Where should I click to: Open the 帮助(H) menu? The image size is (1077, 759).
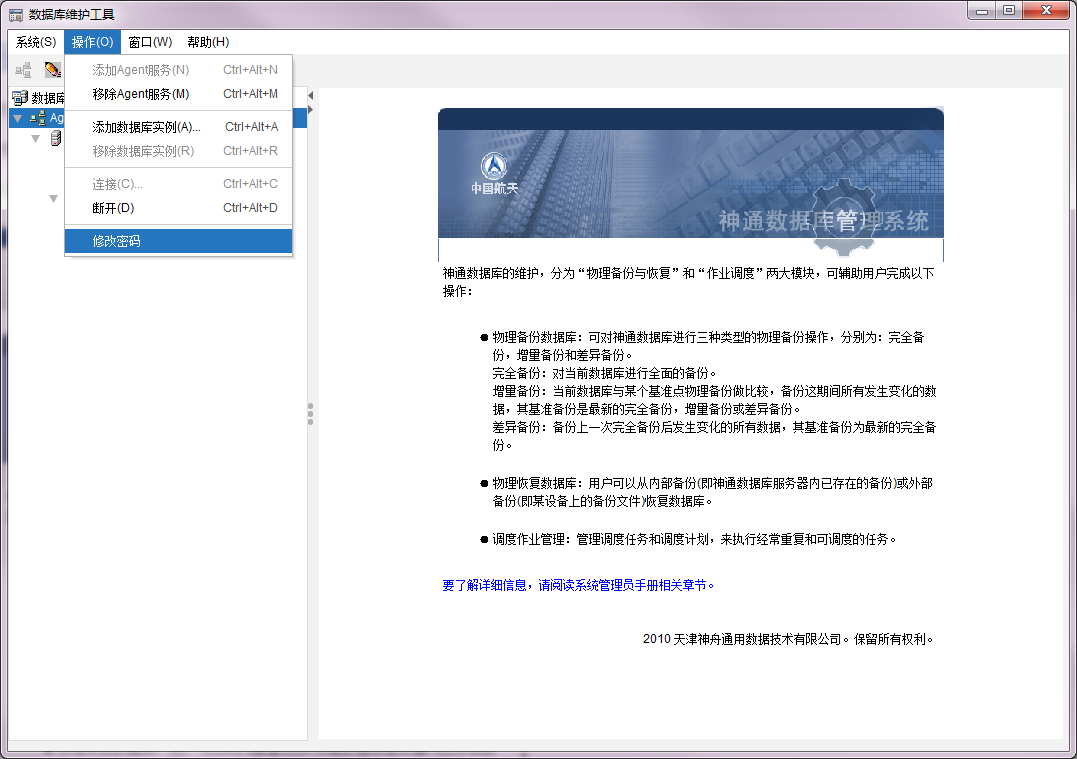coord(208,42)
